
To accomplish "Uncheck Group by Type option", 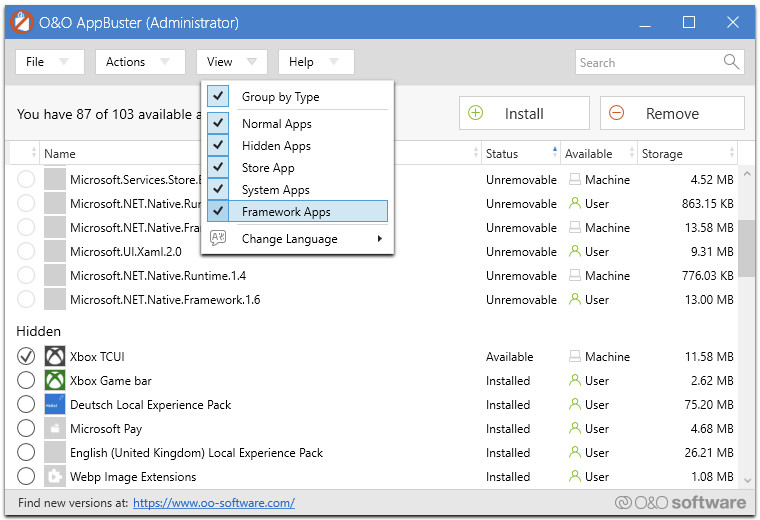I will 218,96.
